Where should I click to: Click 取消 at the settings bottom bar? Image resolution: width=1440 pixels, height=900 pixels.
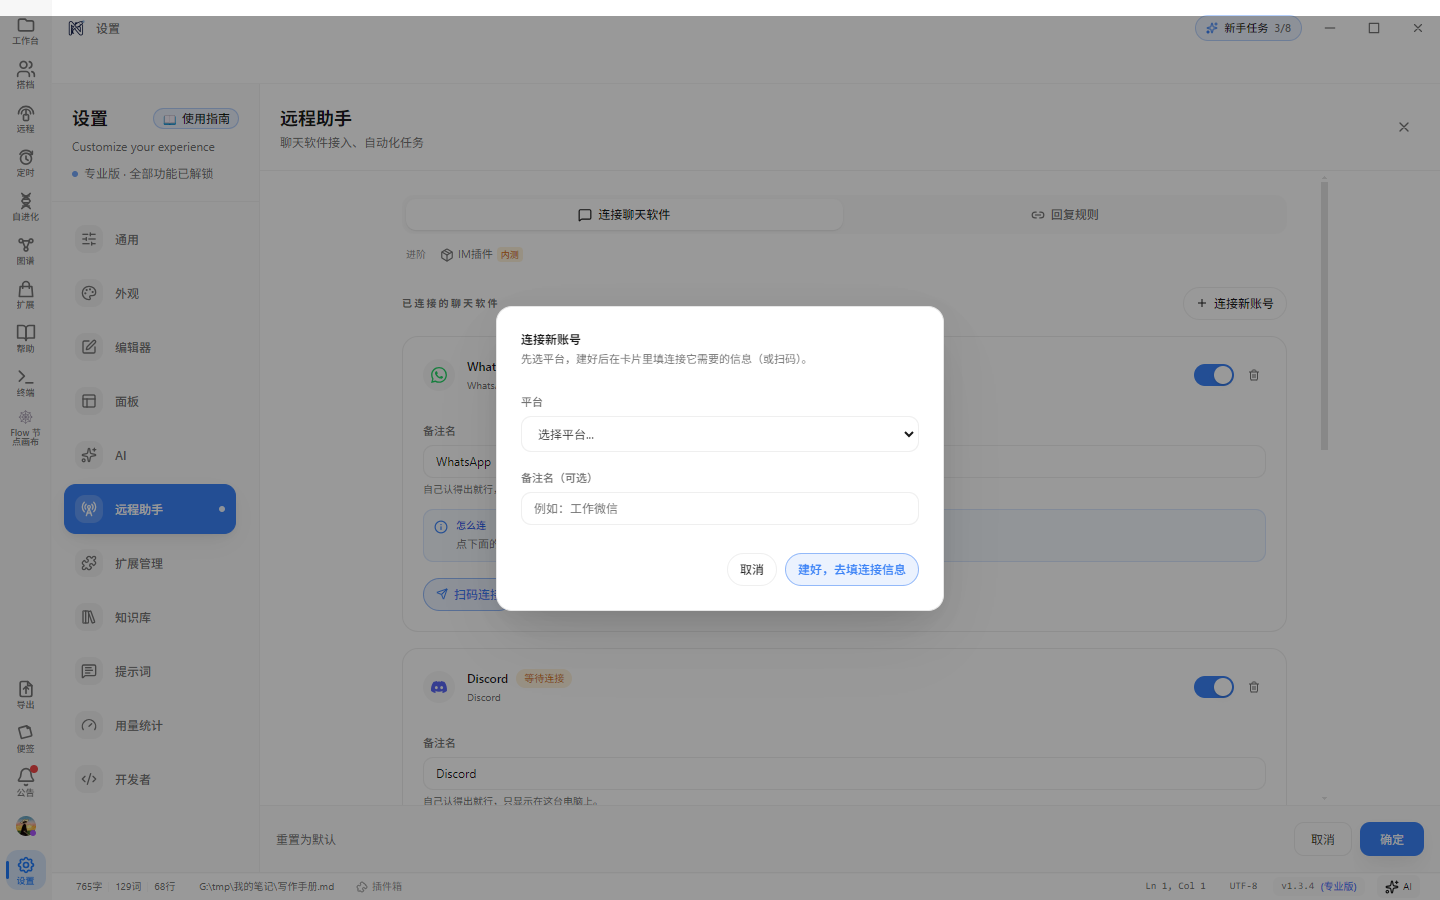[x=1323, y=839]
